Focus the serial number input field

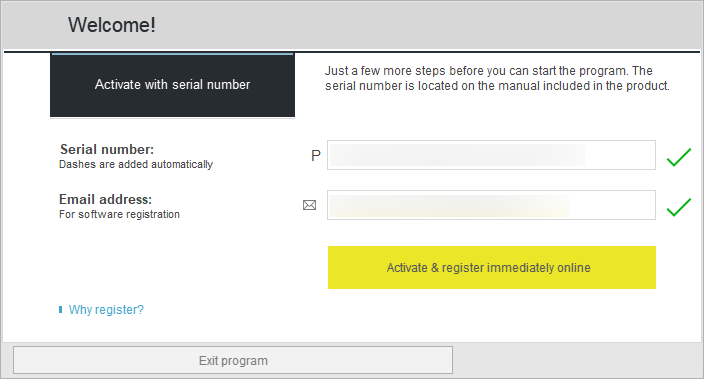click(x=491, y=155)
